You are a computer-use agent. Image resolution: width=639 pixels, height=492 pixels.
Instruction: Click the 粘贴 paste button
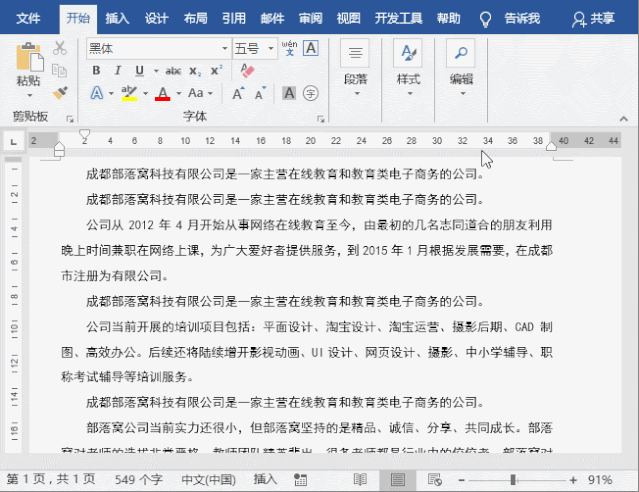click(x=28, y=68)
